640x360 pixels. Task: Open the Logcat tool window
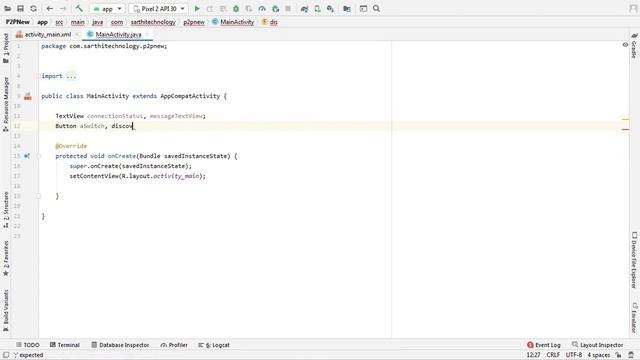[x=214, y=345]
